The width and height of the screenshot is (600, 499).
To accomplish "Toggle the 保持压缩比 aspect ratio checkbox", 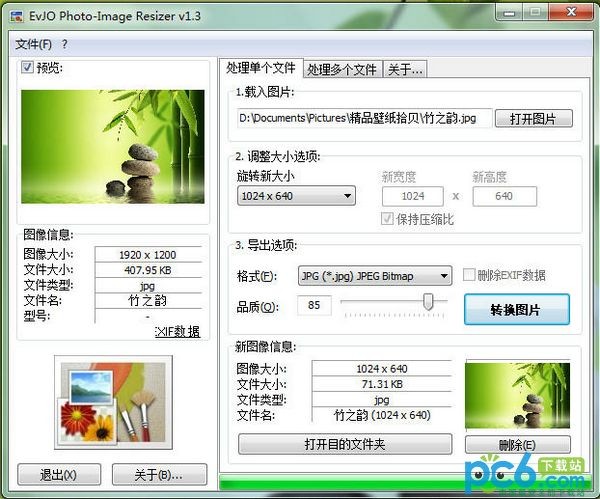I will (388, 219).
